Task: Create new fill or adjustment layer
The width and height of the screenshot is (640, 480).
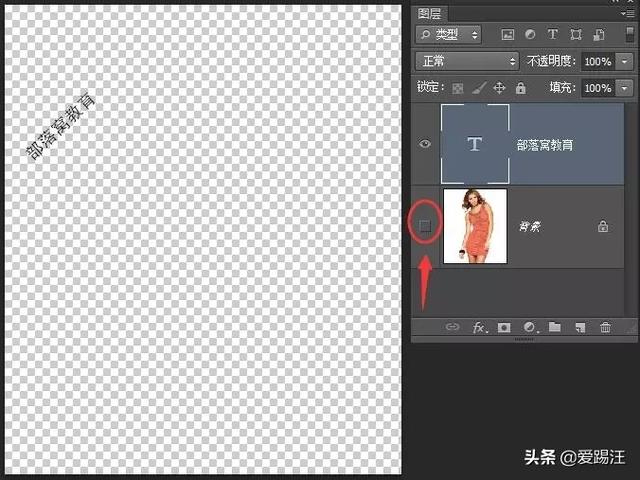Action: coord(530,327)
